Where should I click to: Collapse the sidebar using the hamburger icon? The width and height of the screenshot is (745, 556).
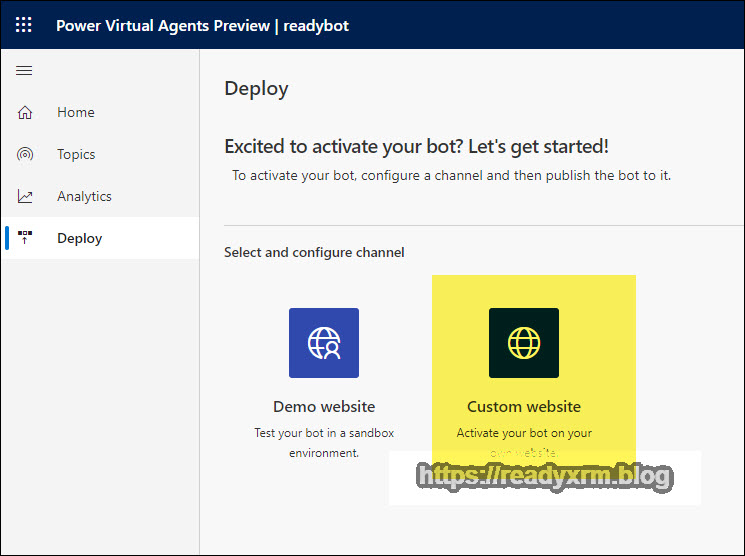coord(25,70)
